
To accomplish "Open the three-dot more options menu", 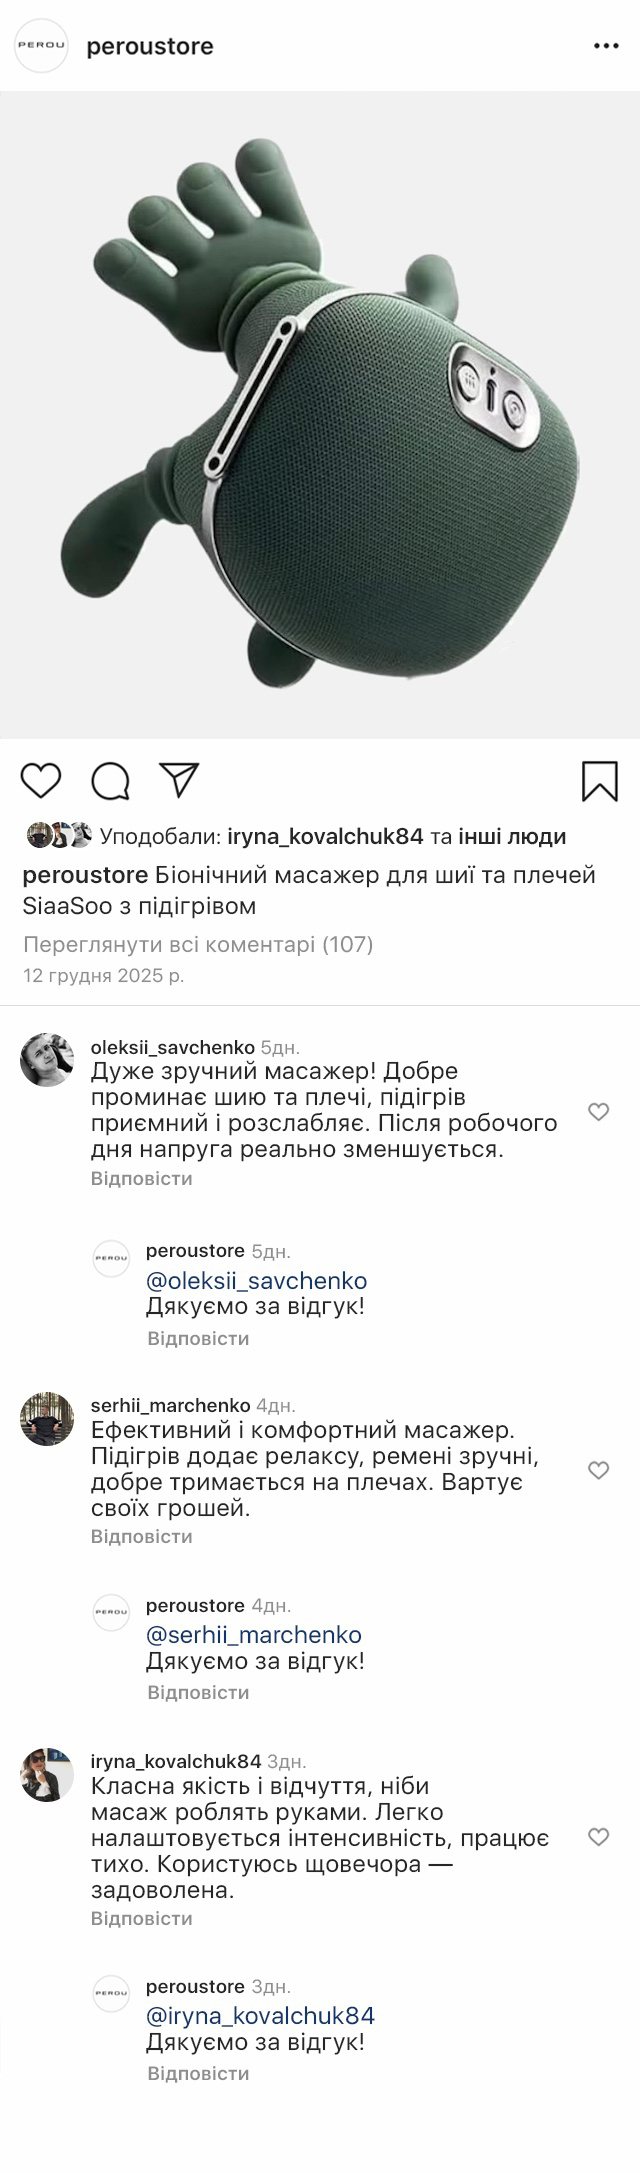I will (606, 46).
